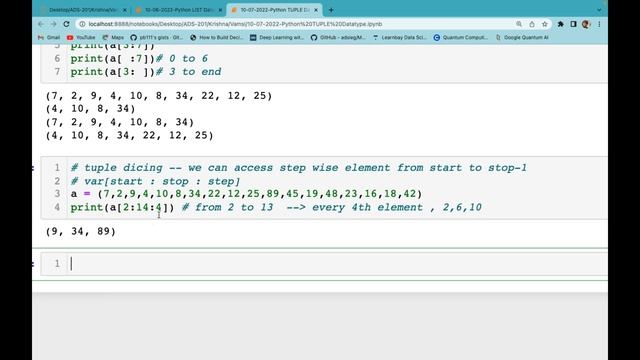
Task: Open the Chrome extensions puzzle icon
Action: [560, 24]
